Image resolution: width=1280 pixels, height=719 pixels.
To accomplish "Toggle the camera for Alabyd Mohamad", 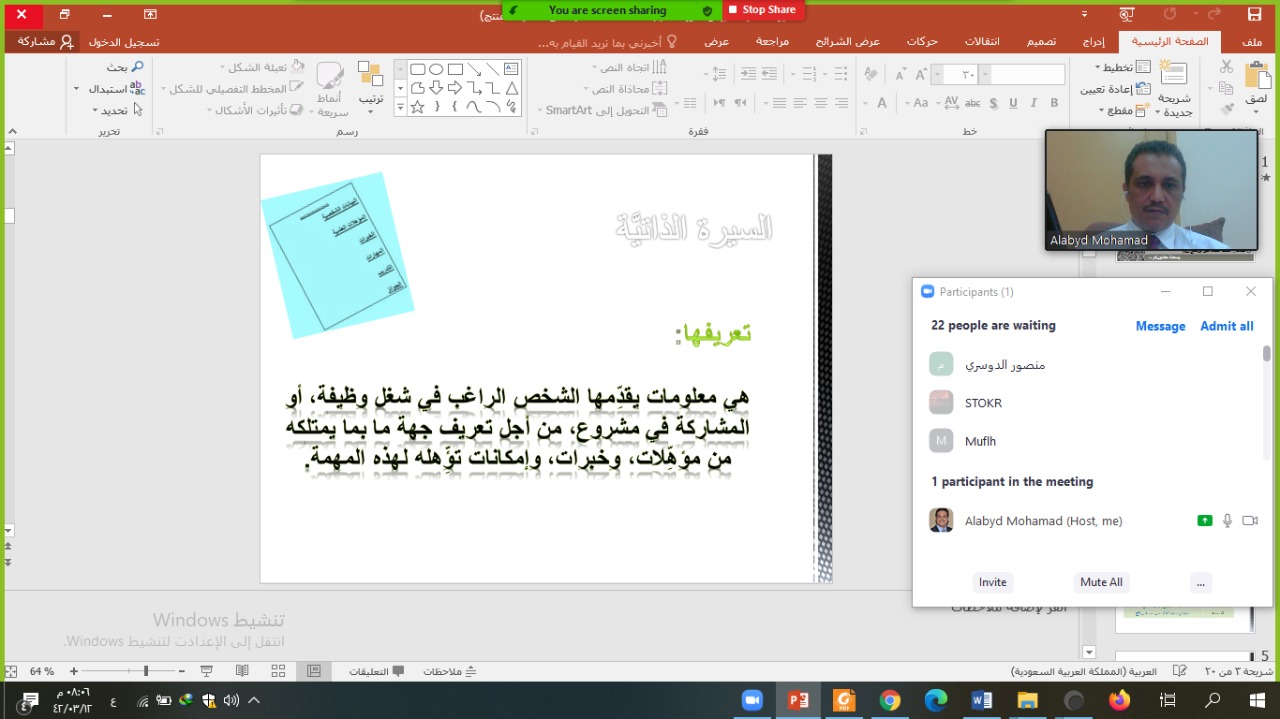I will [x=1249, y=521].
